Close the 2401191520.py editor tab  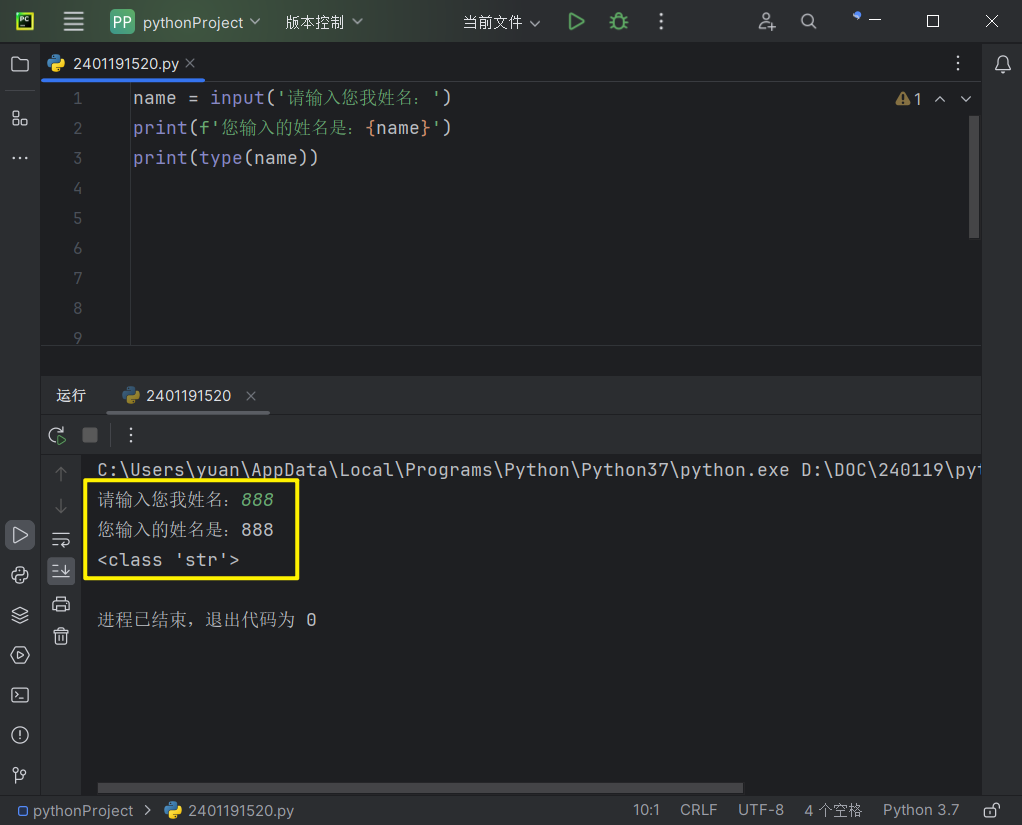pyautogui.click(x=190, y=63)
